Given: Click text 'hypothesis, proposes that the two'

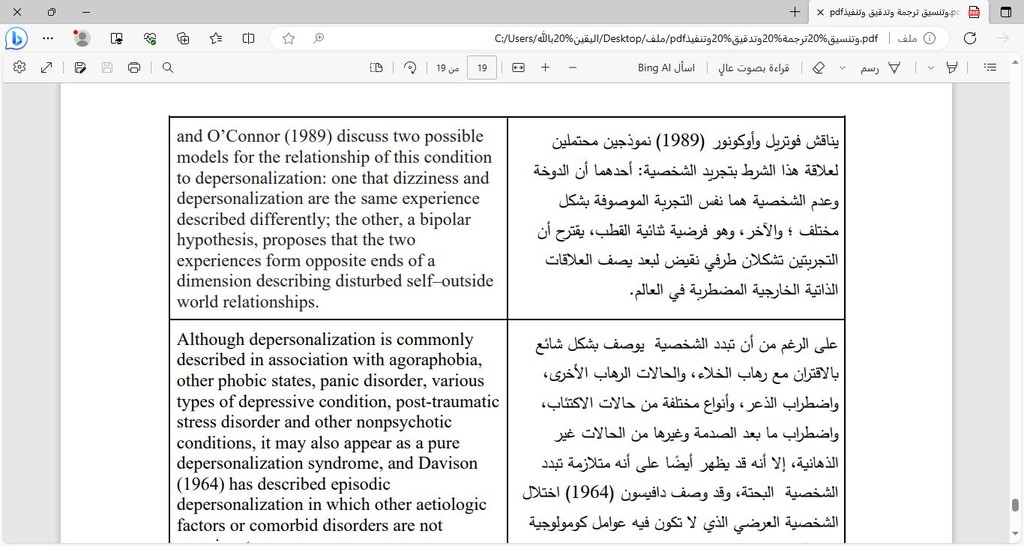Looking at the screenshot, I should pos(296,240).
